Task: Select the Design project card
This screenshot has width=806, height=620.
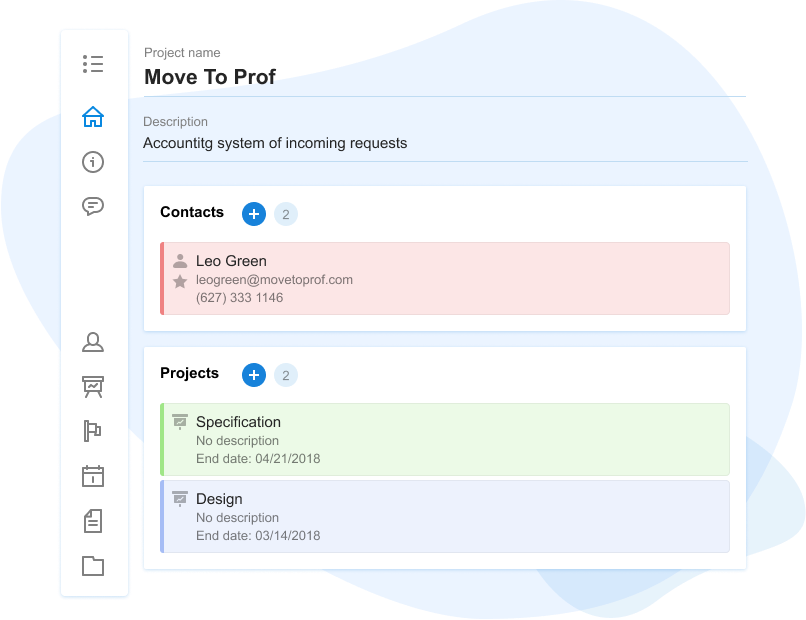Action: [450, 517]
